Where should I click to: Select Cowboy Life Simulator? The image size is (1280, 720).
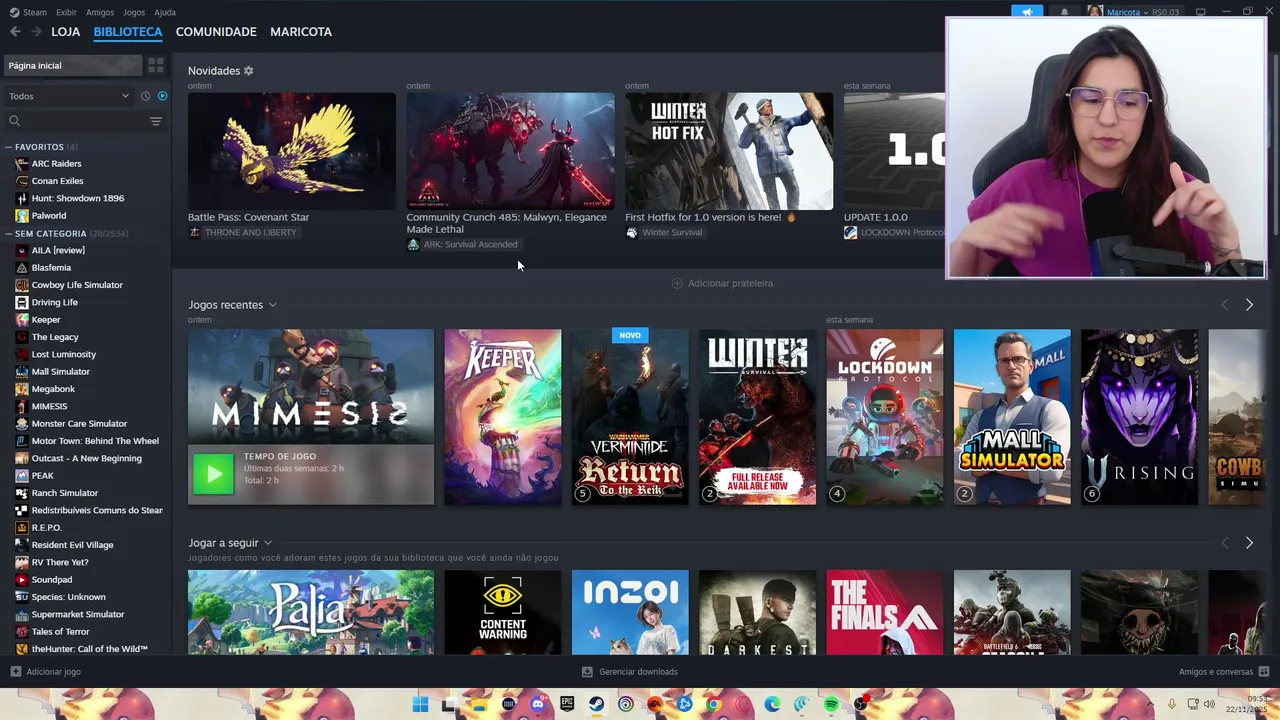(x=77, y=285)
